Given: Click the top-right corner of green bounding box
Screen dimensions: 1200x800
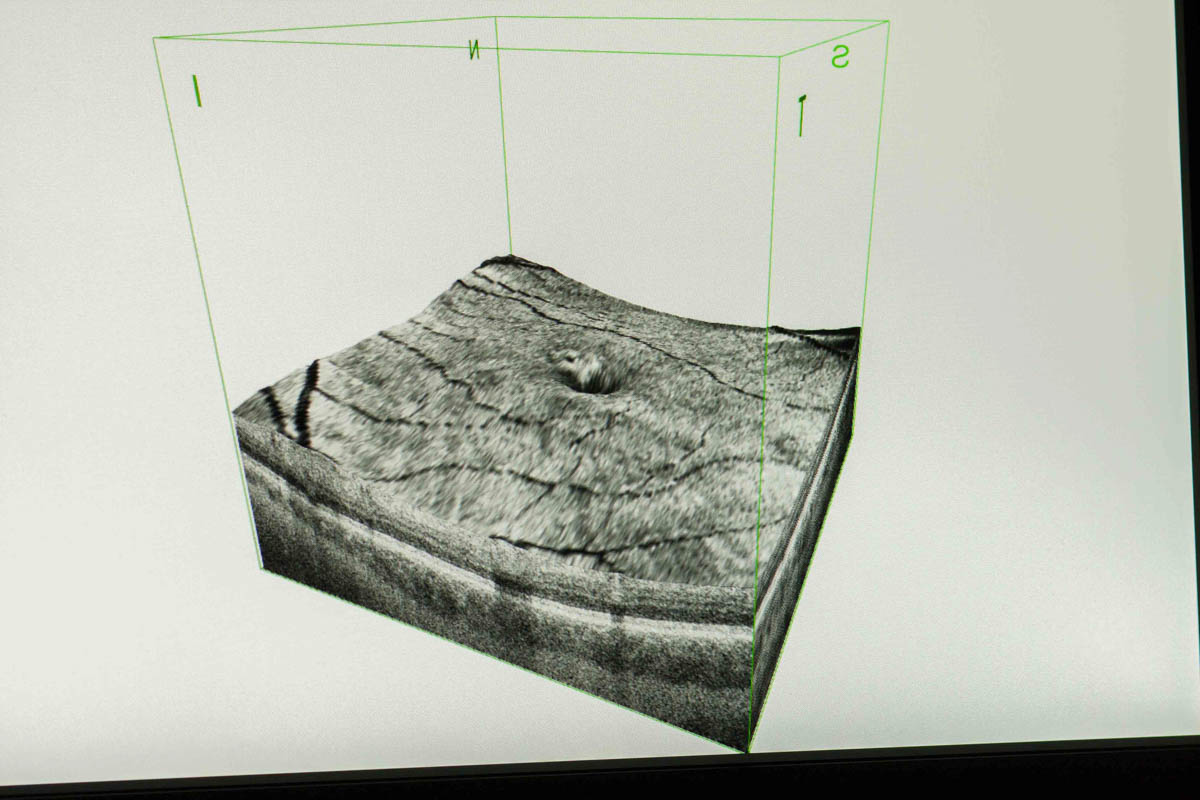Looking at the screenshot, I should (x=888, y=22).
